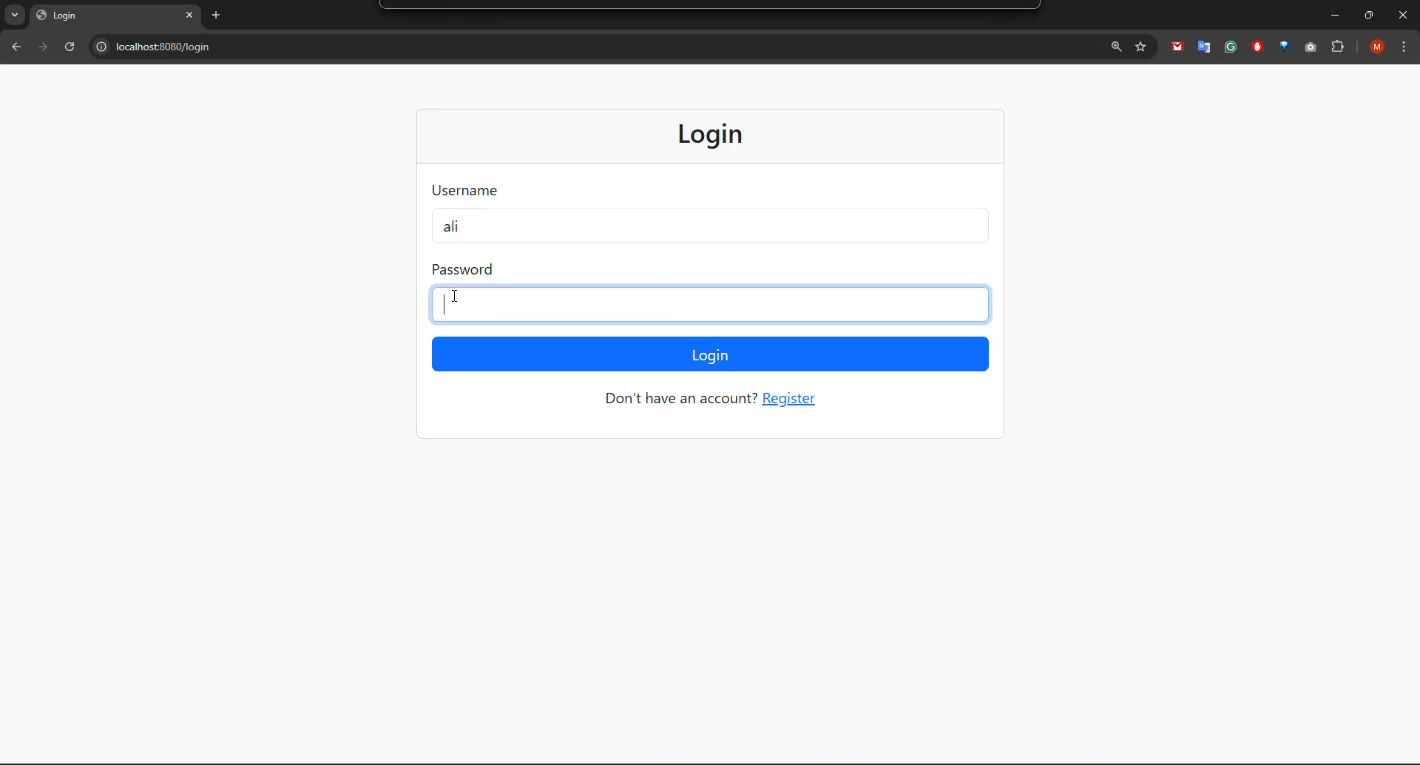
Task: Expand the tab search dropdown
Action: click(14, 15)
